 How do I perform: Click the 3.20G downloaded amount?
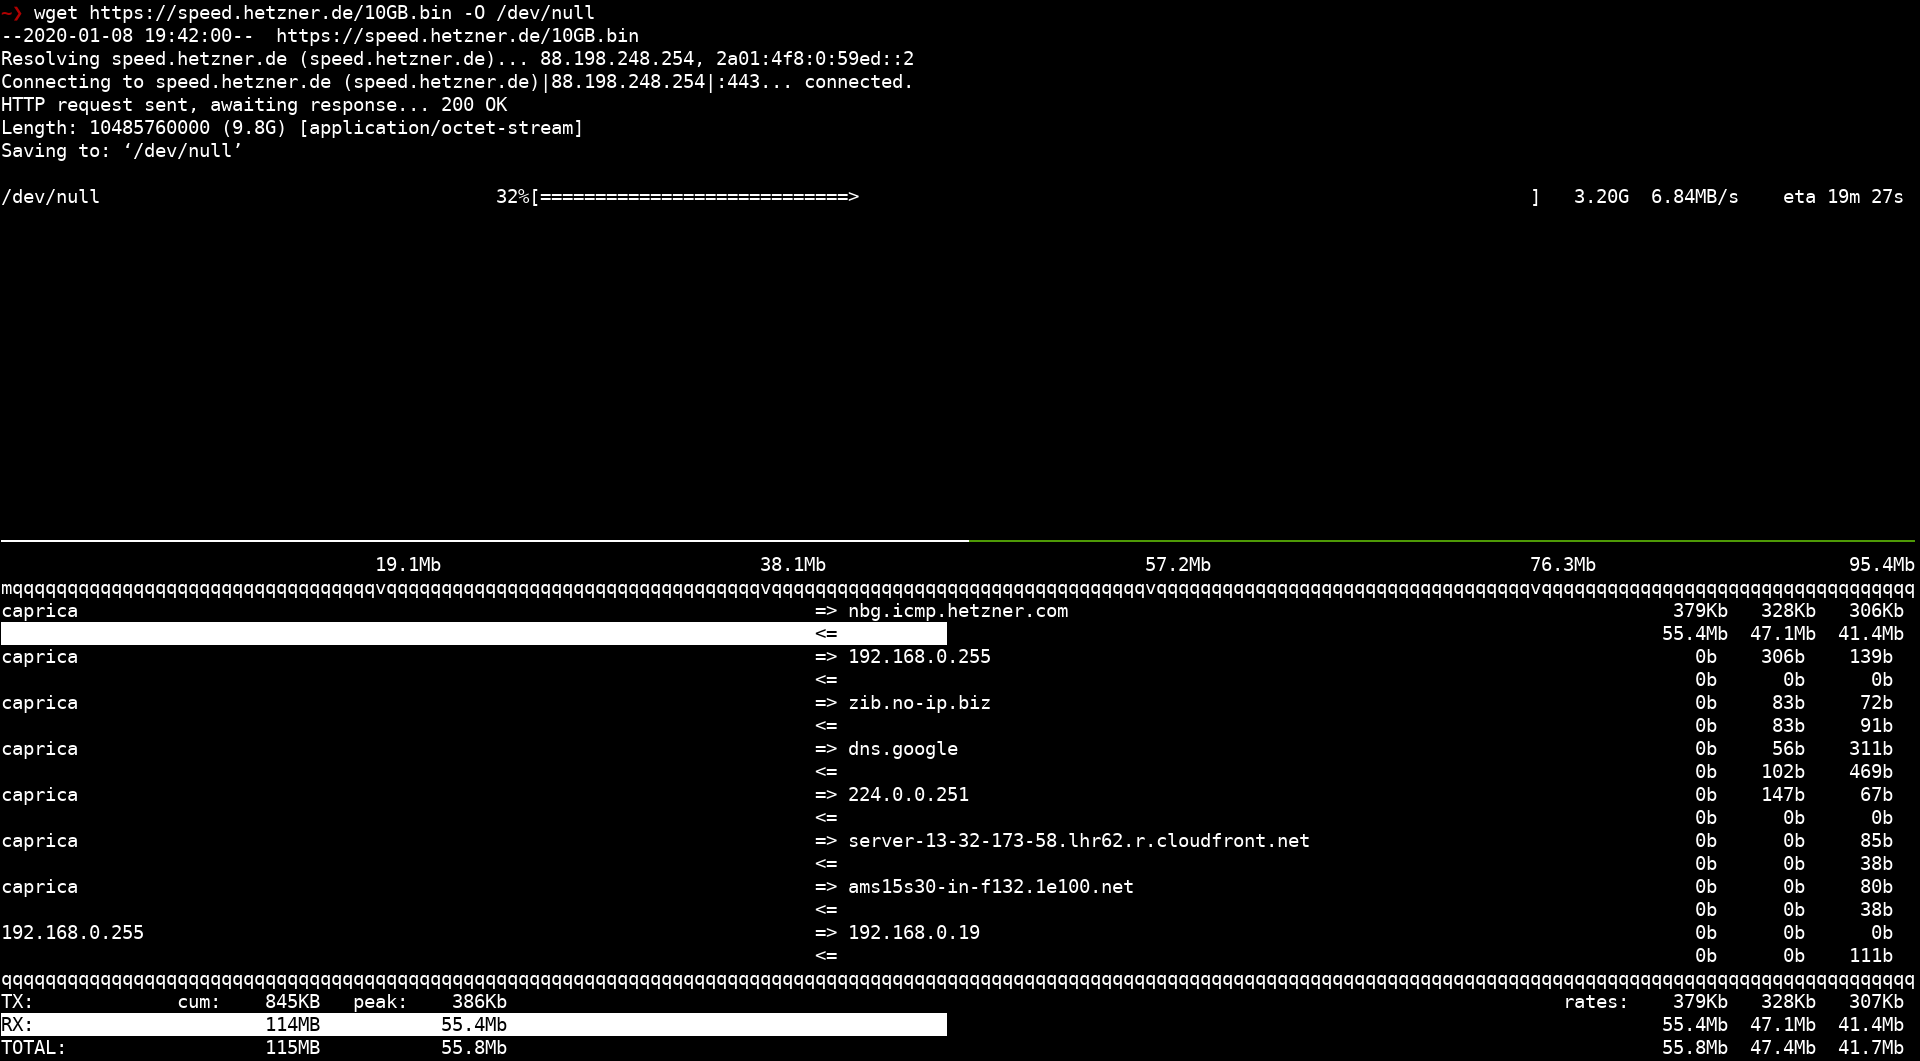click(x=1601, y=197)
